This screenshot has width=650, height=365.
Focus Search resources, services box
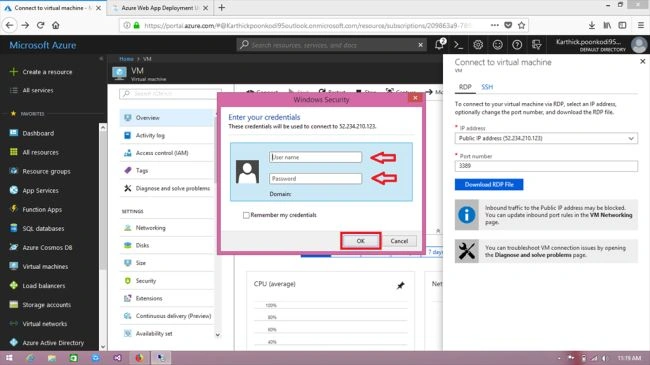tap(332, 45)
